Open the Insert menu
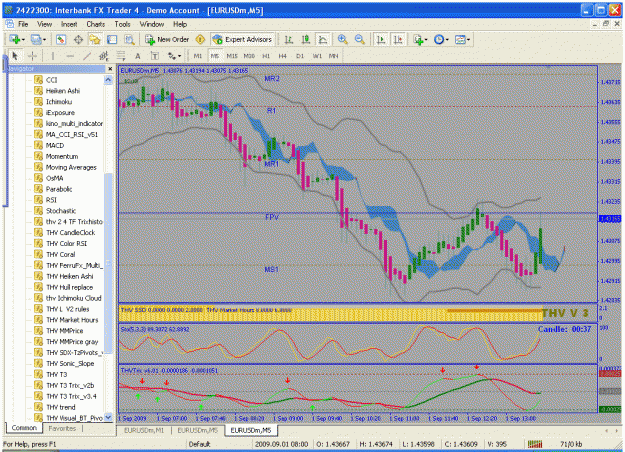The image size is (625, 452). tap(69, 24)
